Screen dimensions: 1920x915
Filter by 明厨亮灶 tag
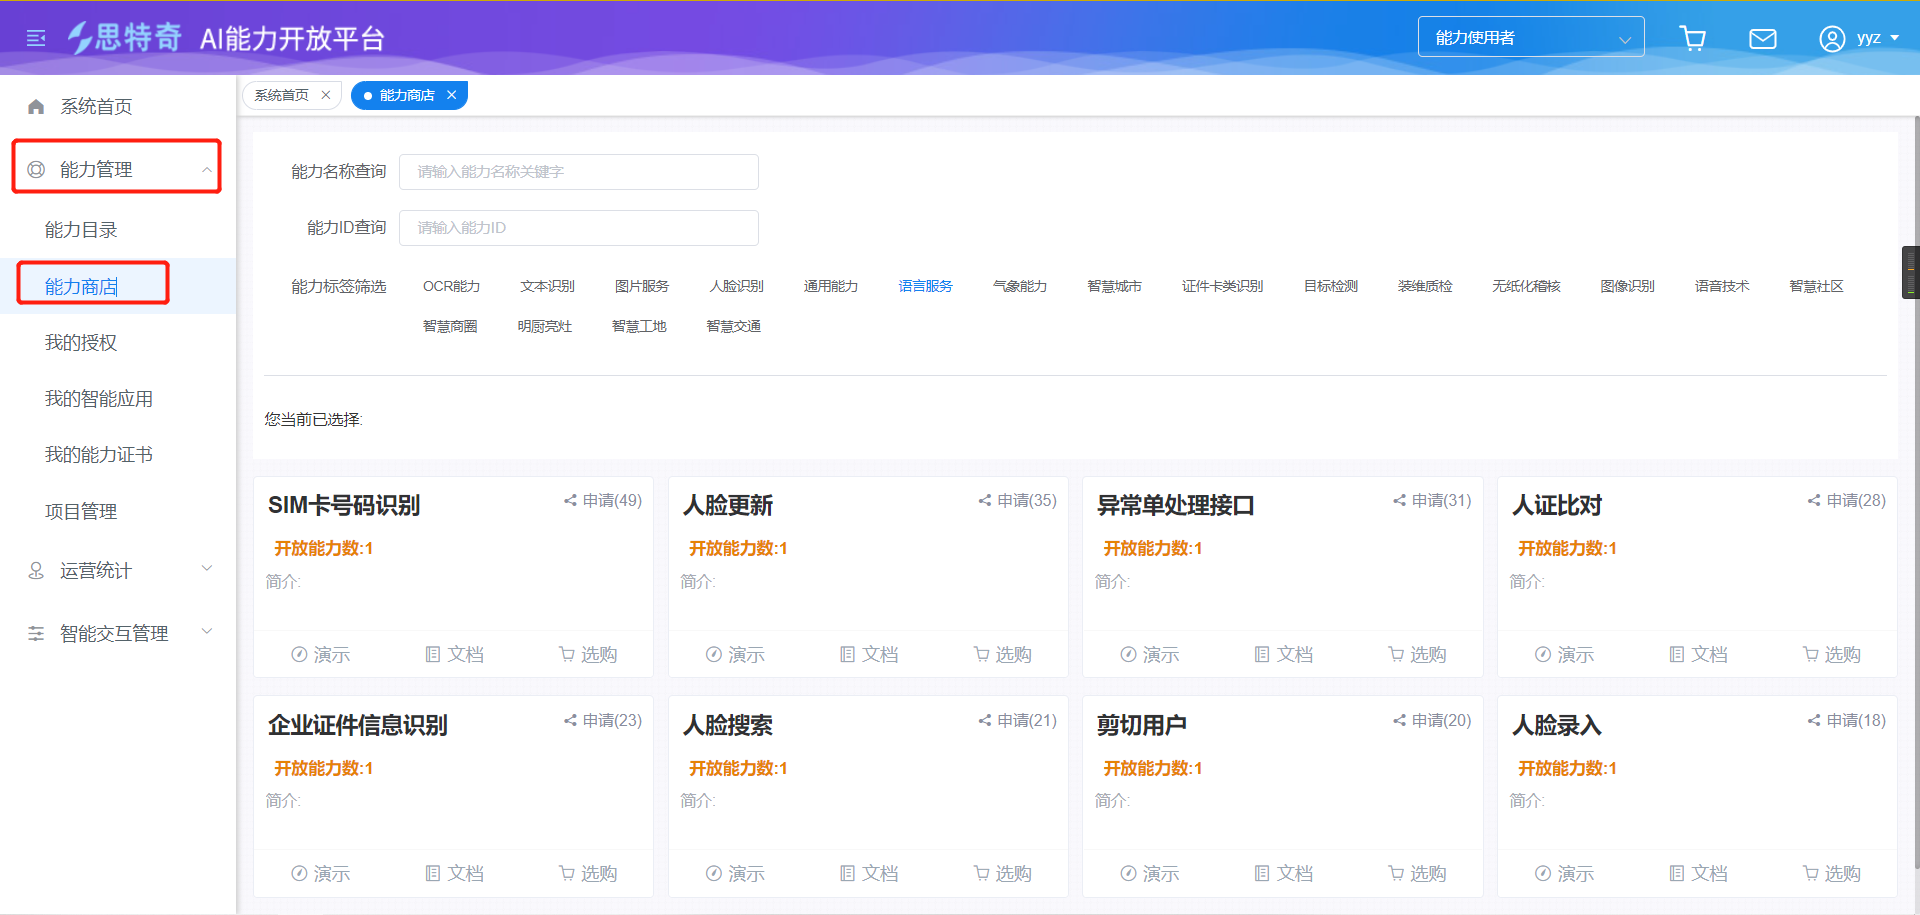544,326
